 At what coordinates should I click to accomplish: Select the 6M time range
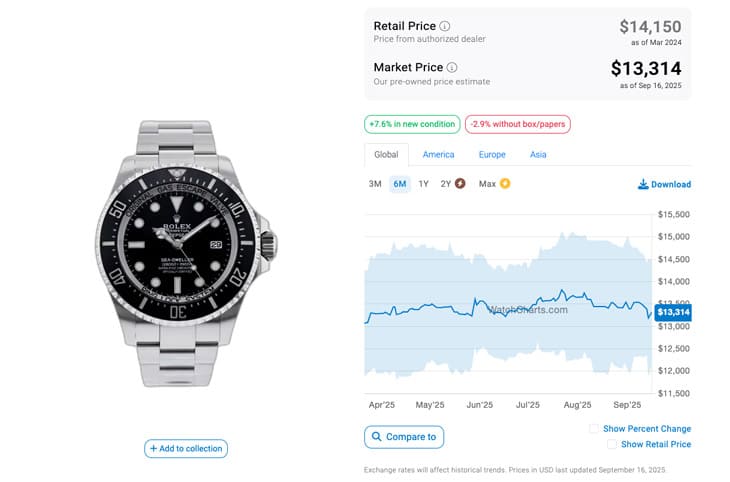[x=399, y=184]
